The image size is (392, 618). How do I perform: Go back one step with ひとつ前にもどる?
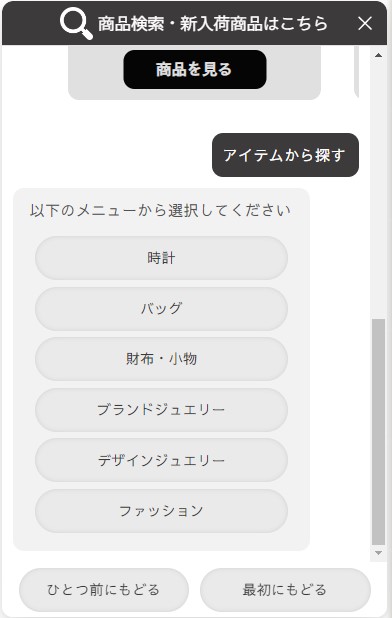[x=104, y=590]
